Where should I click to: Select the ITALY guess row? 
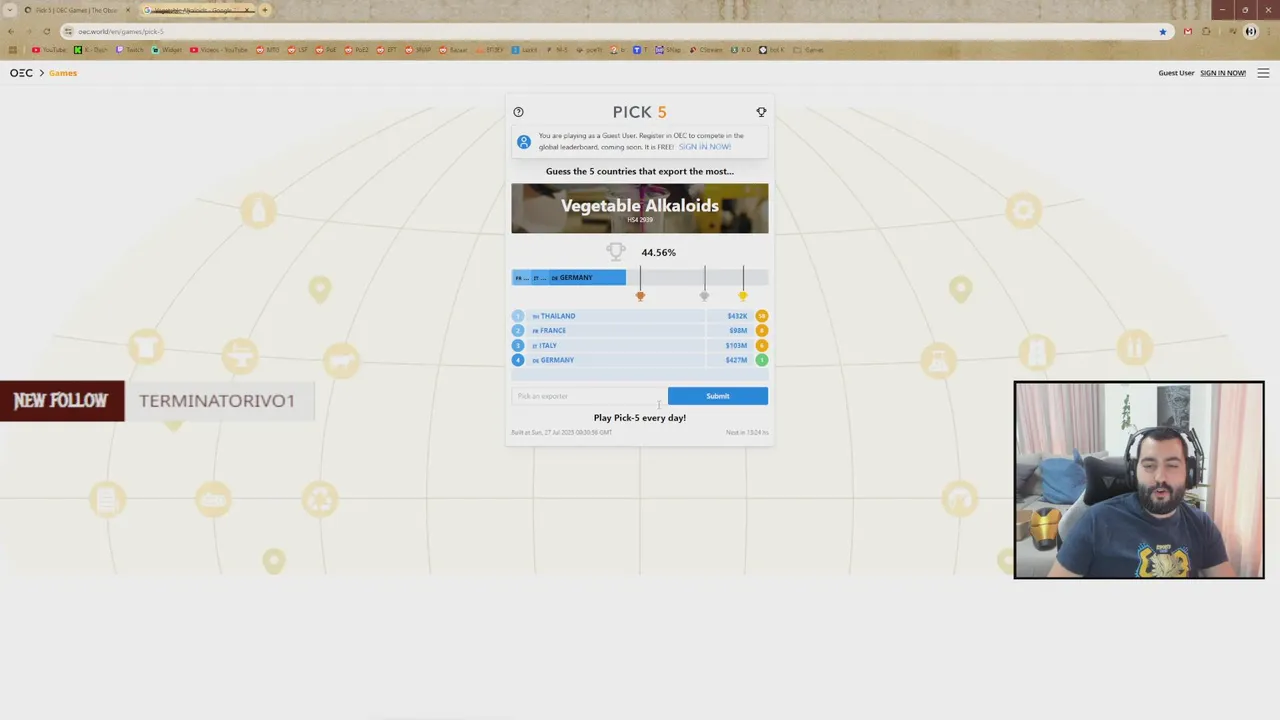tap(640, 345)
